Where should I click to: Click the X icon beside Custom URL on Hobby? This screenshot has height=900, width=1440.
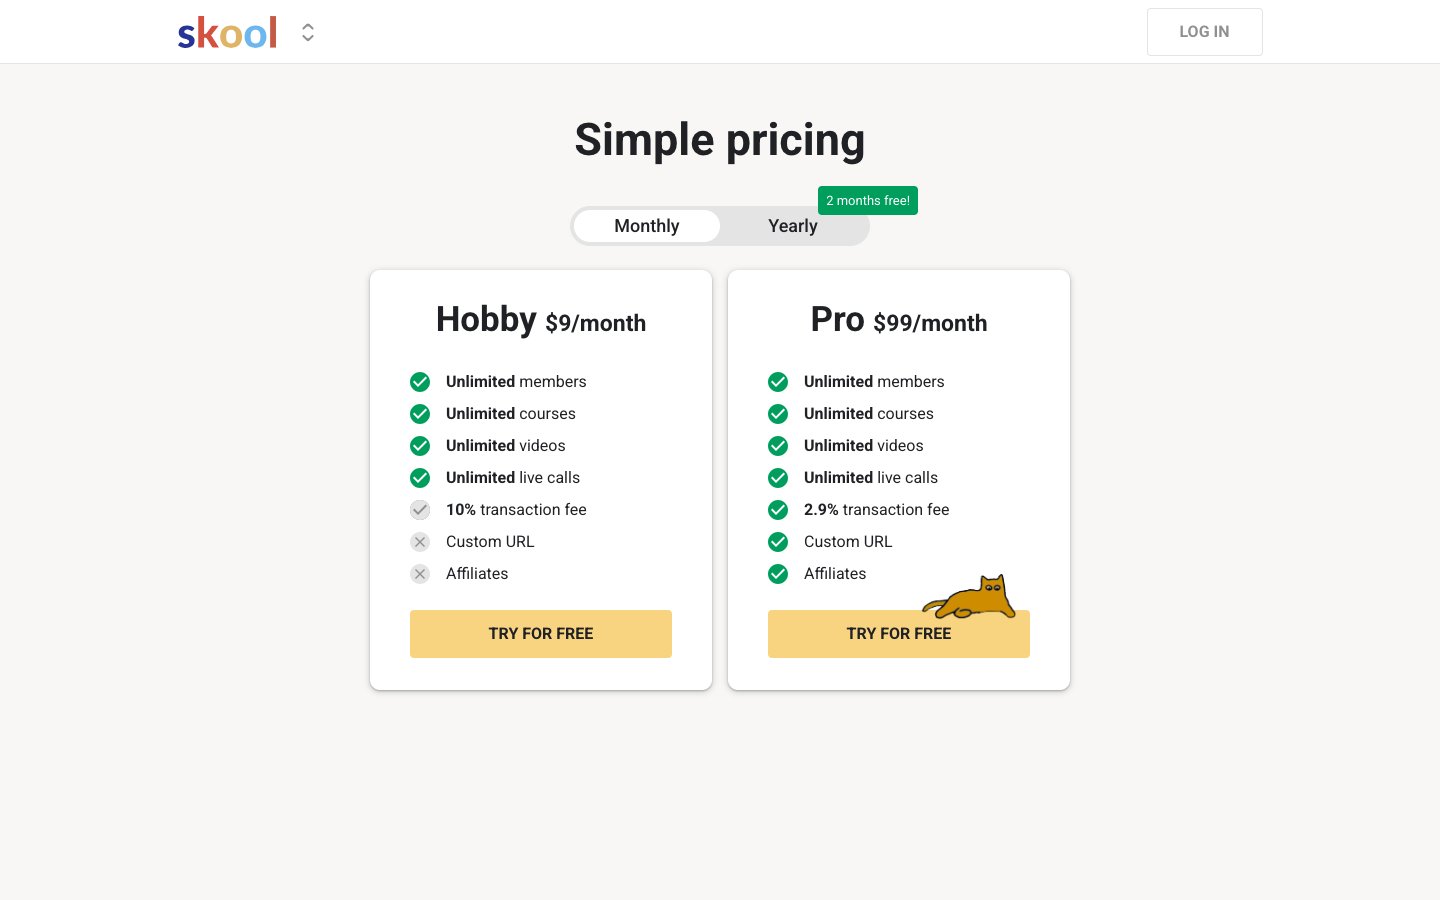pos(420,542)
